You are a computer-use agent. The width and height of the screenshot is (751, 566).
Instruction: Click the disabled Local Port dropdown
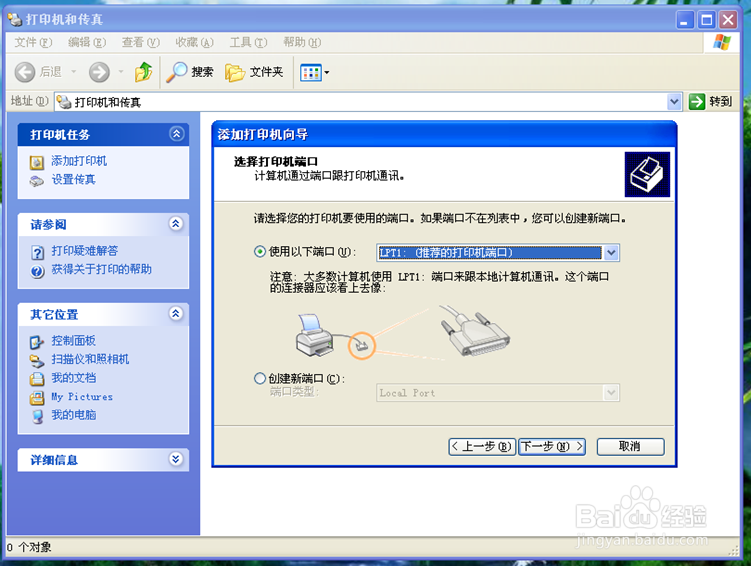498,393
